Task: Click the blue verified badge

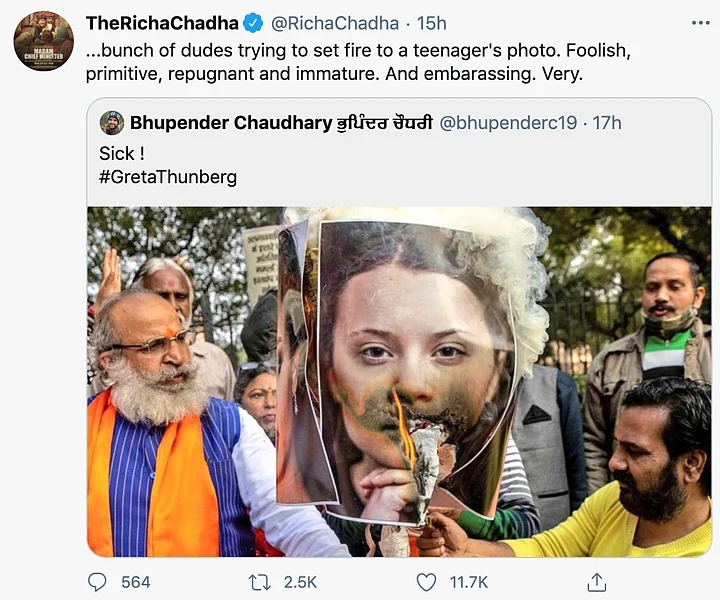Action: [253, 23]
